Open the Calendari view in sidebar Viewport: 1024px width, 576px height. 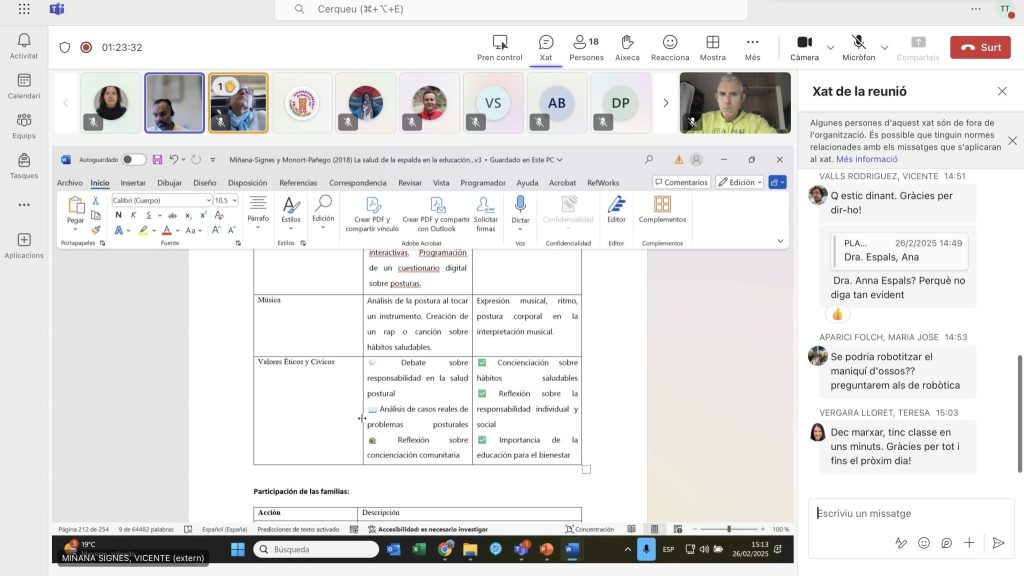pyautogui.click(x=24, y=85)
